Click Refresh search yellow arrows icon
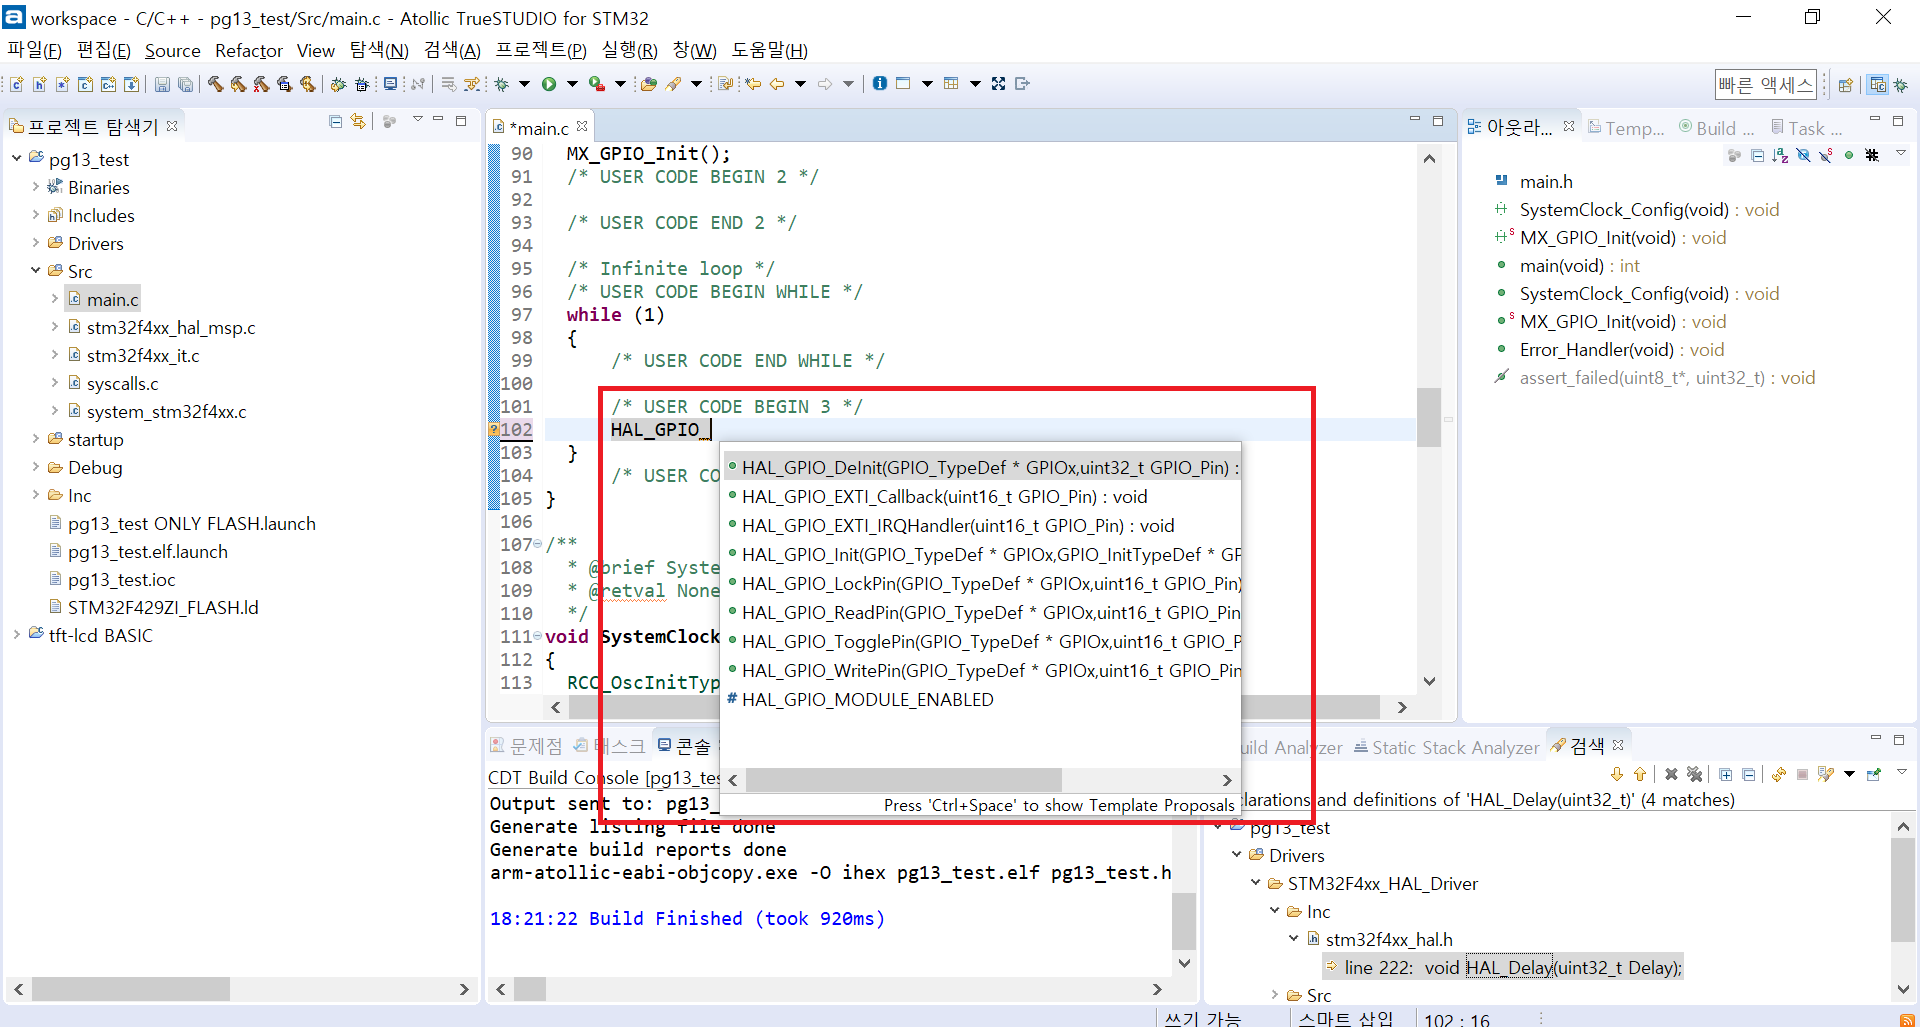 [x=1779, y=774]
